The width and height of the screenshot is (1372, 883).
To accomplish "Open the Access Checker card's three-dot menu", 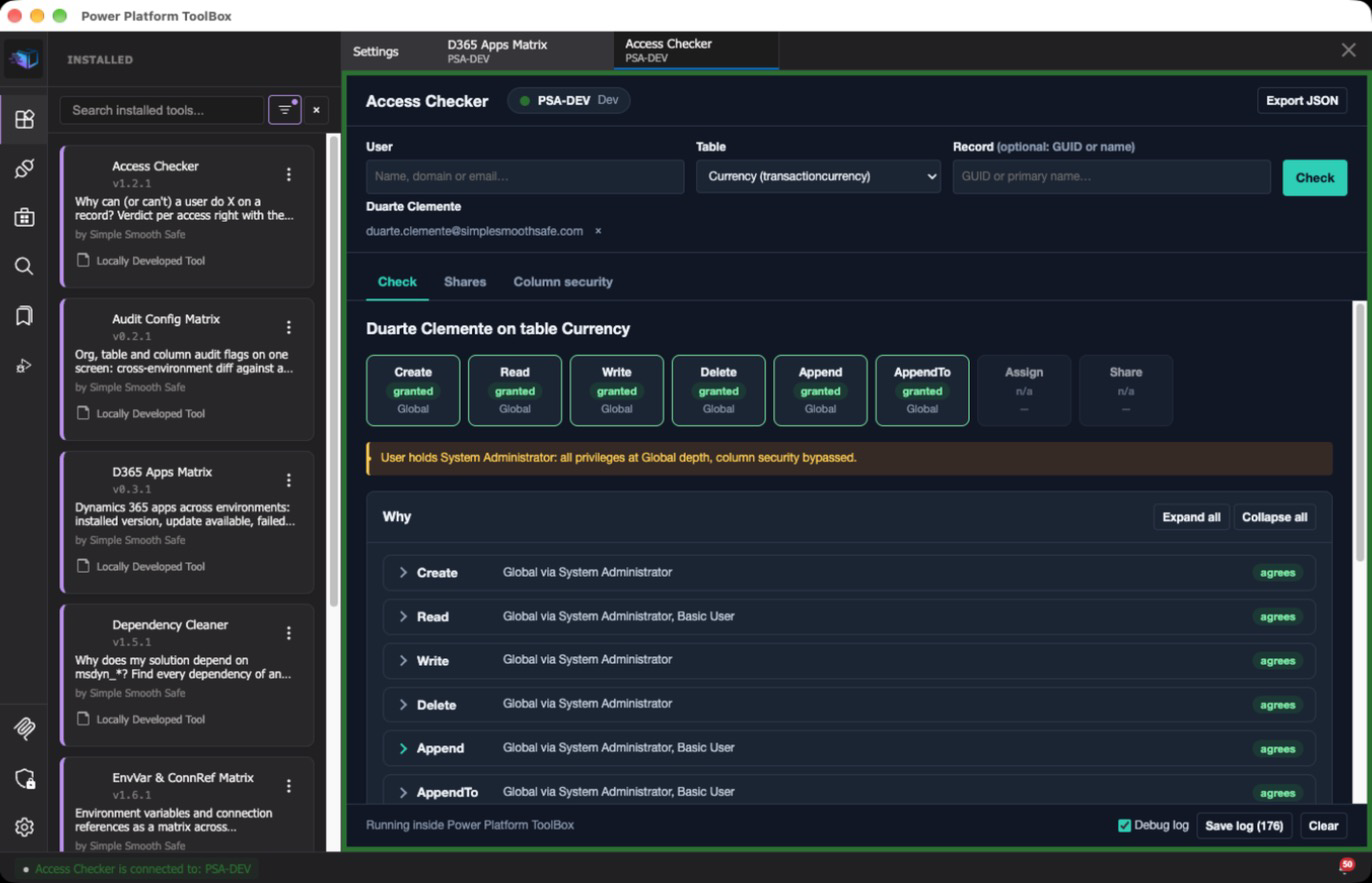I will click(289, 174).
